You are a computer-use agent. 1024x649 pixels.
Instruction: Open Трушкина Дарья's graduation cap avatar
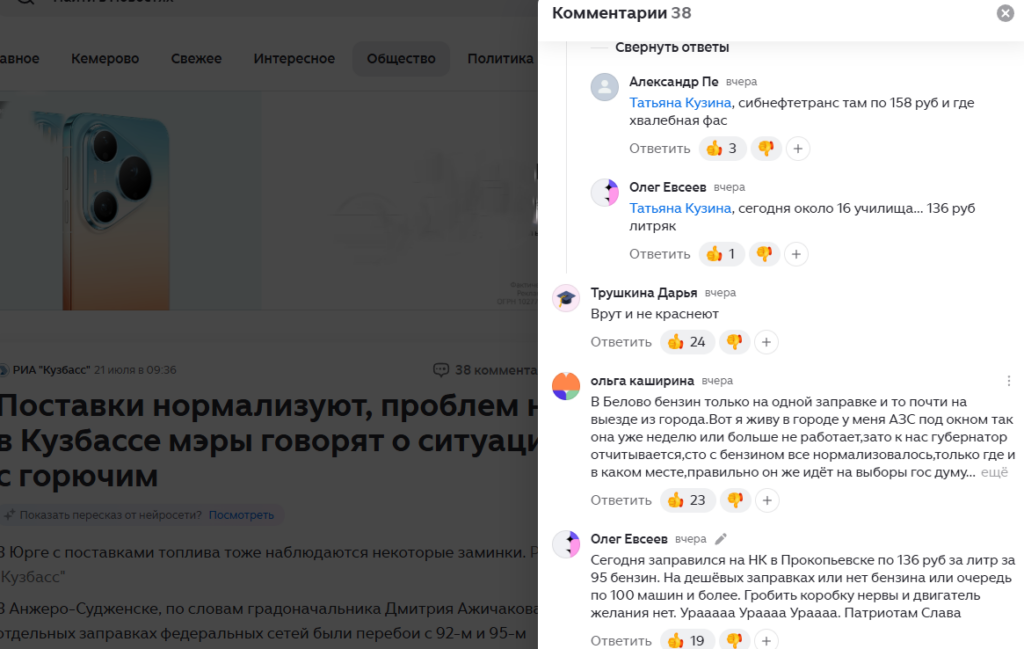[x=566, y=298]
